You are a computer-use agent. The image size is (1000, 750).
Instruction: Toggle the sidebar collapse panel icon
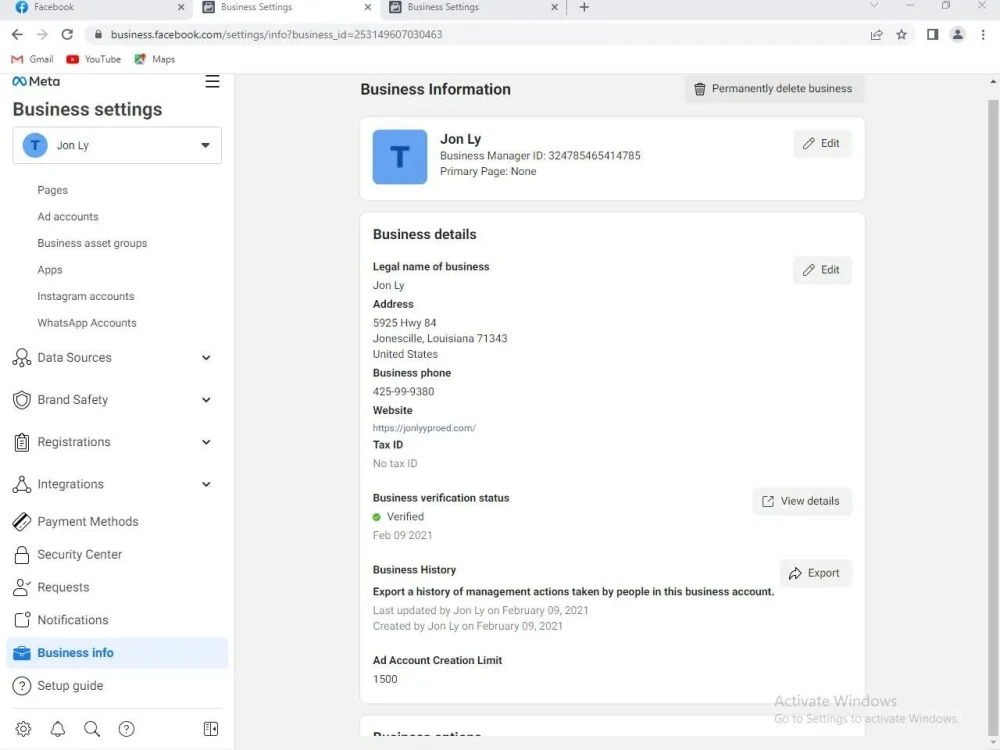point(210,729)
